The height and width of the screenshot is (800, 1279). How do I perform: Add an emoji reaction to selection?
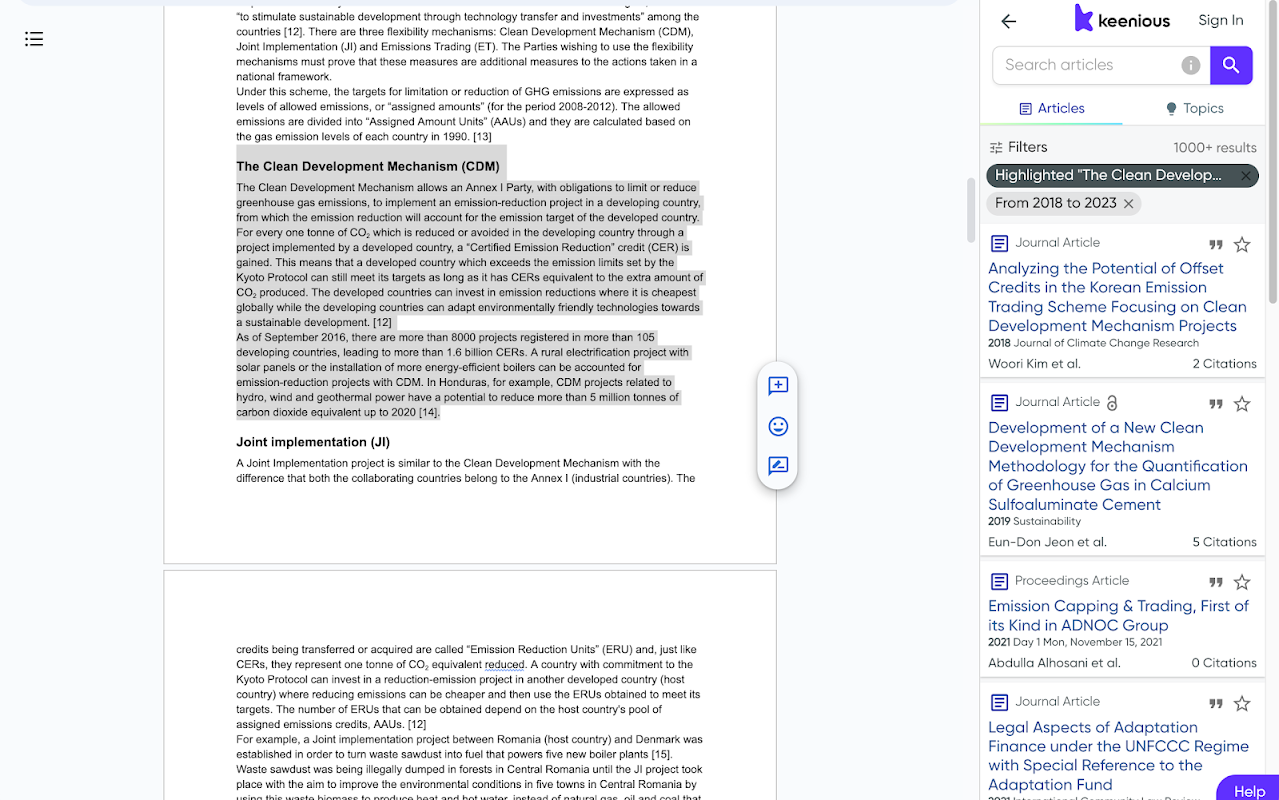tap(778, 426)
